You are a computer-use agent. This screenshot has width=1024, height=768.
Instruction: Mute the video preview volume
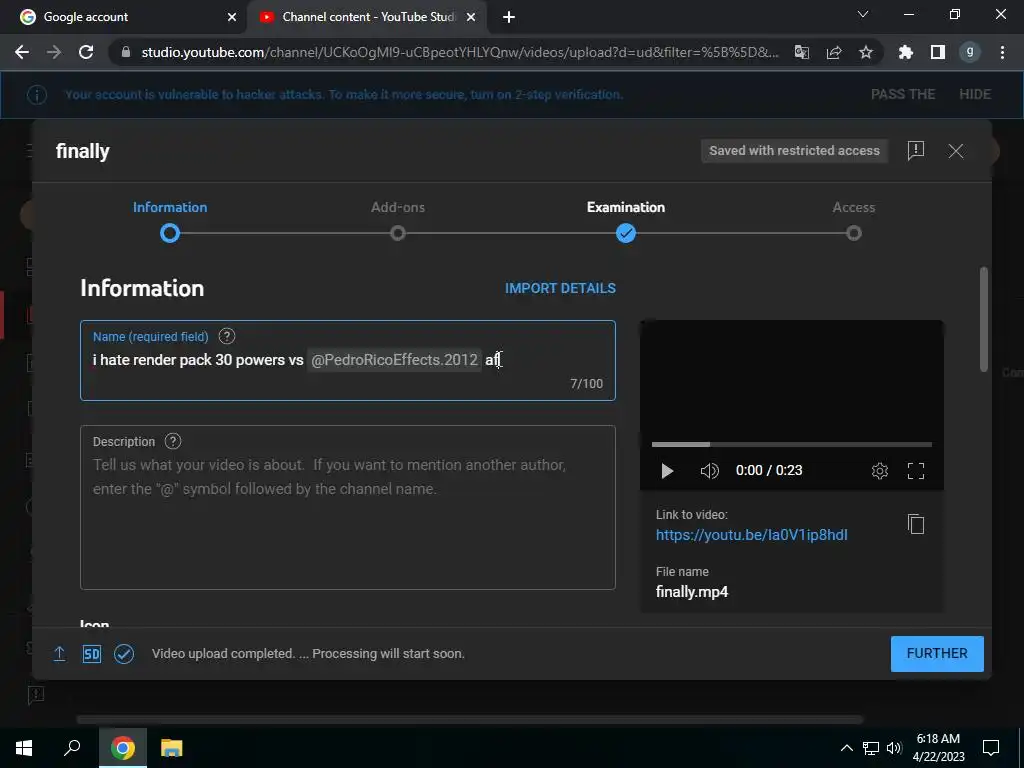[709, 471]
